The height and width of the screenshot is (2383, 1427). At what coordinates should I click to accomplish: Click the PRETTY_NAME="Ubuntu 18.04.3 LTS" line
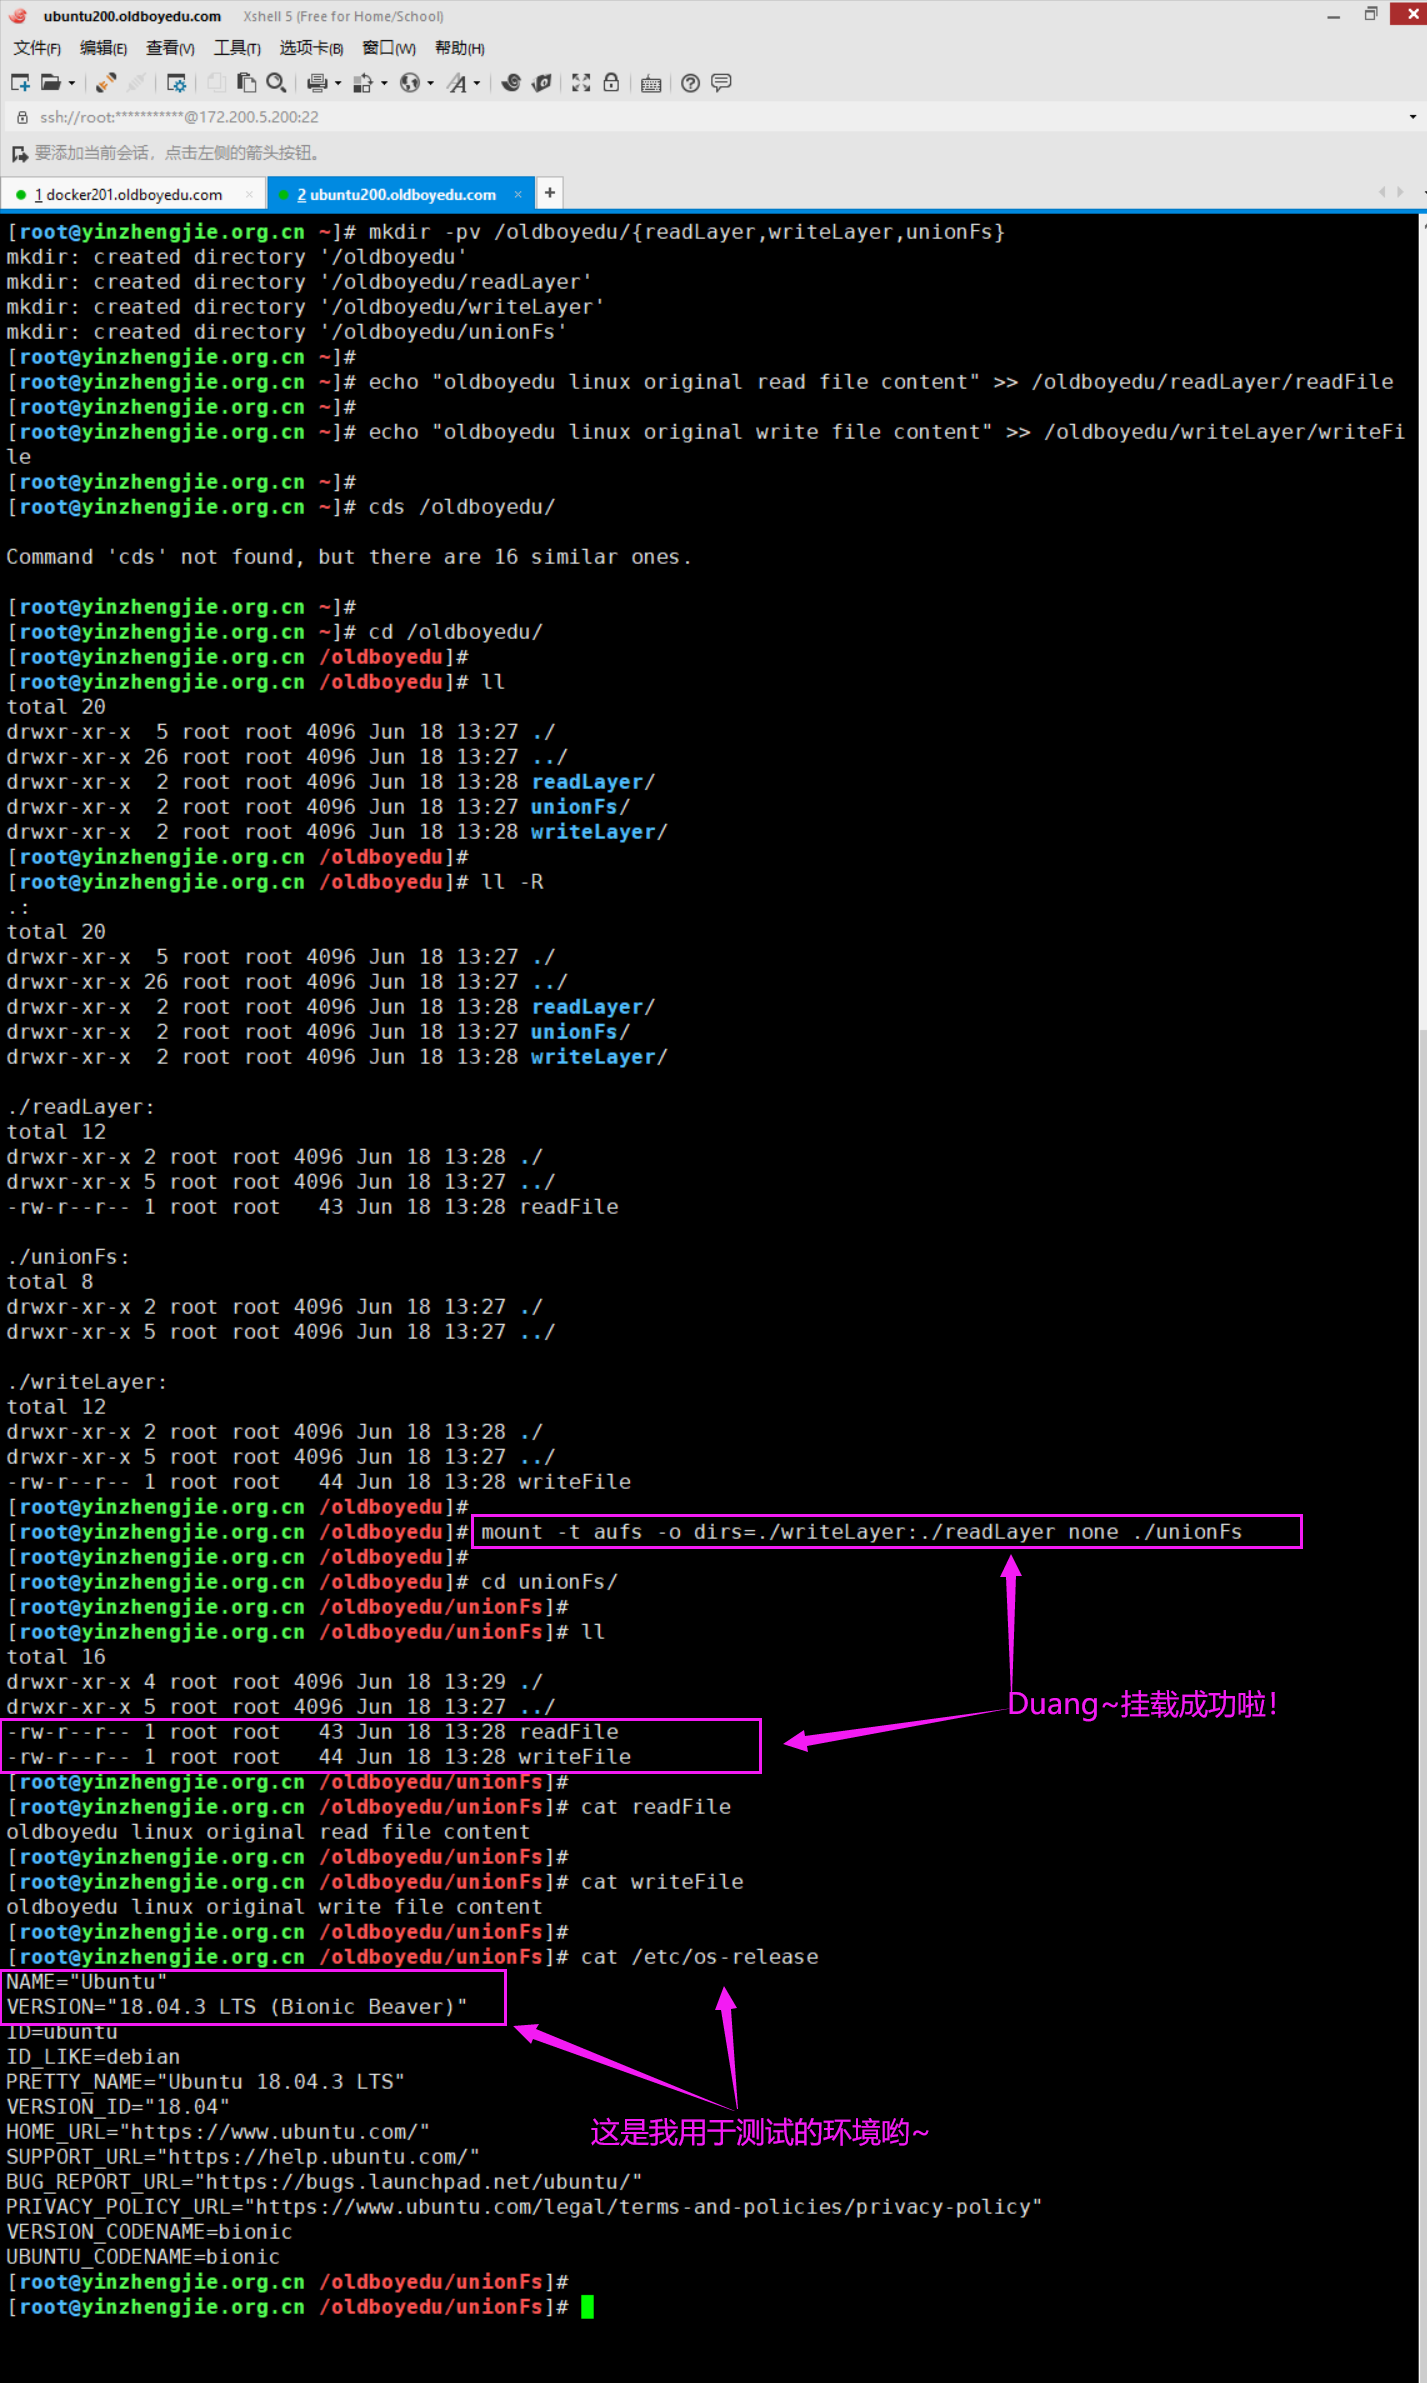point(205,2082)
